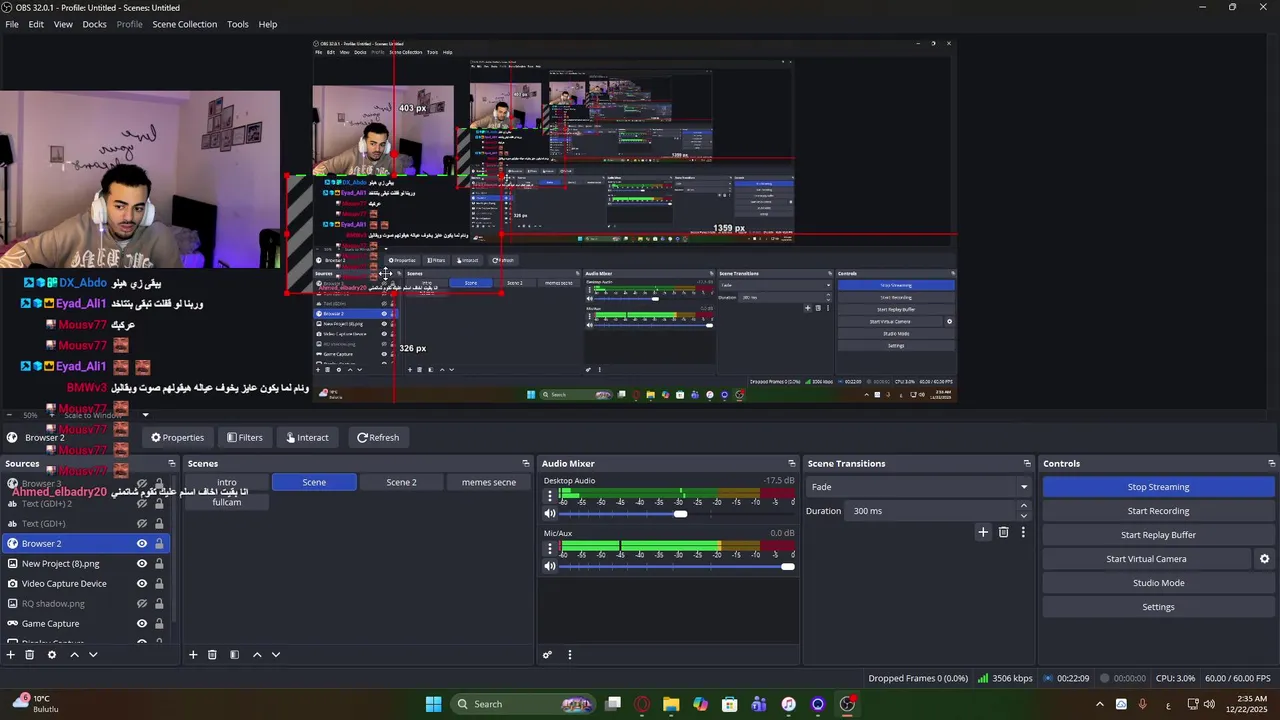
Task: Open Mic/Aux three-dot options
Action: click(x=549, y=549)
